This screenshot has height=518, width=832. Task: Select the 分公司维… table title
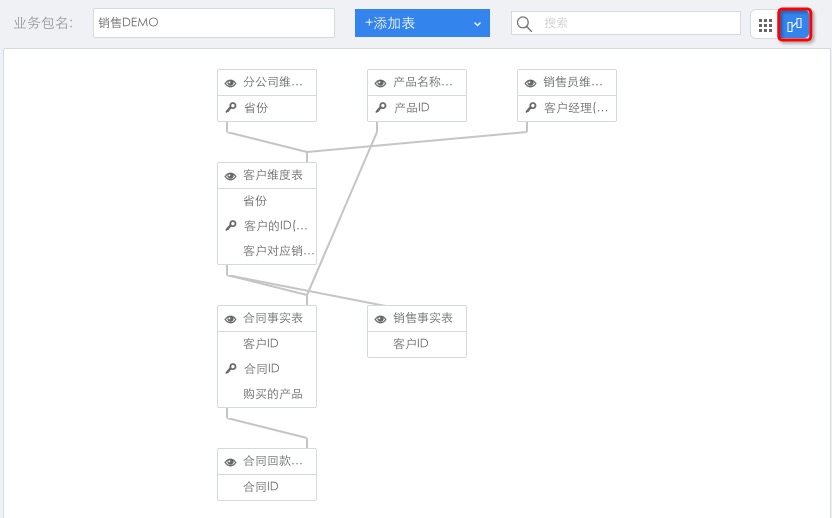click(x=273, y=82)
